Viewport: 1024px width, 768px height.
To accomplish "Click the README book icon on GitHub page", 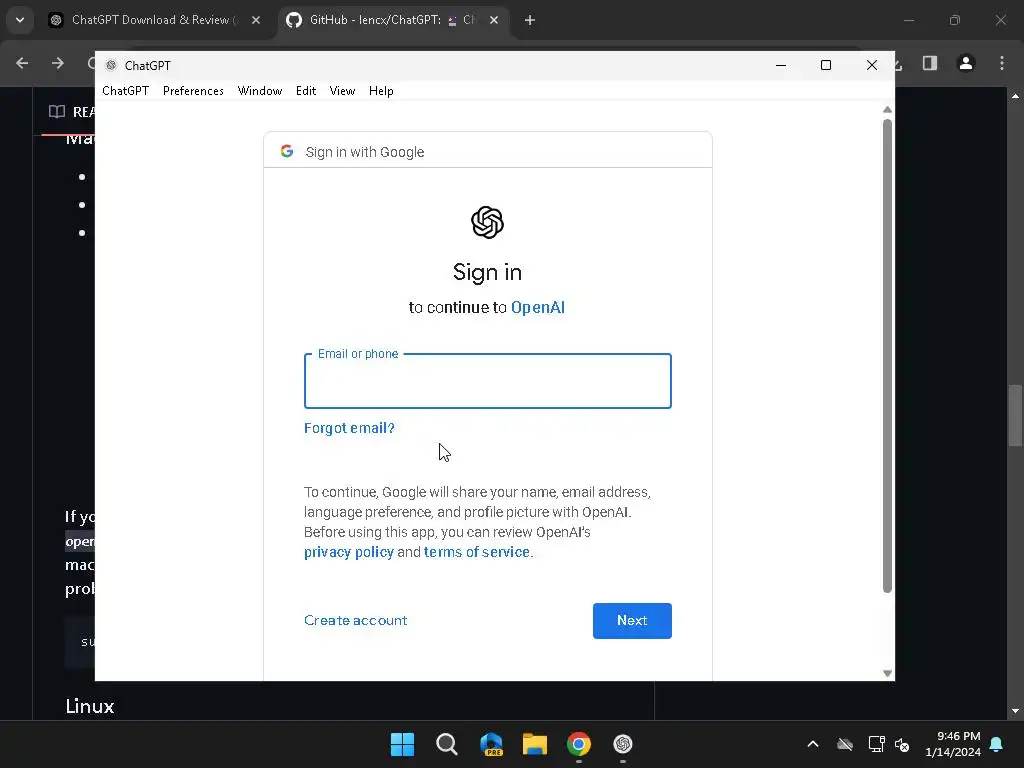I will [x=57, y=112].
